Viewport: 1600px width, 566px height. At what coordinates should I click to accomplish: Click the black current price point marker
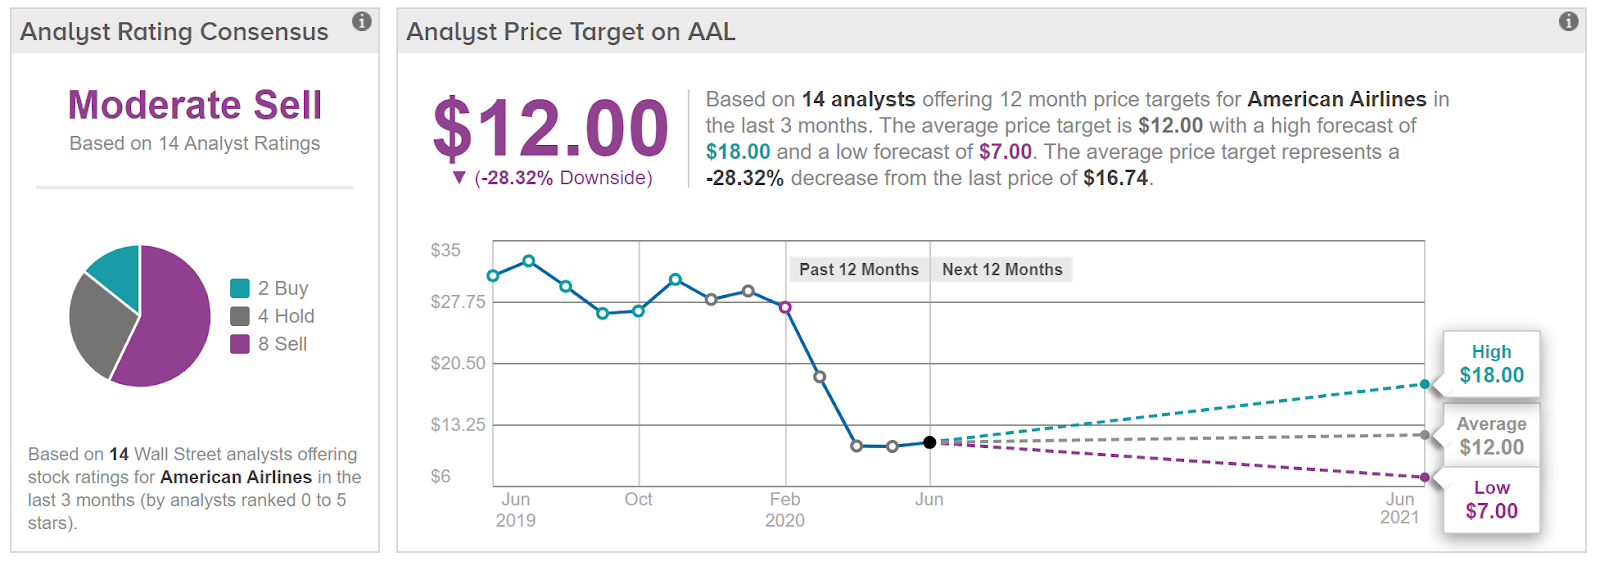[930, 442]
